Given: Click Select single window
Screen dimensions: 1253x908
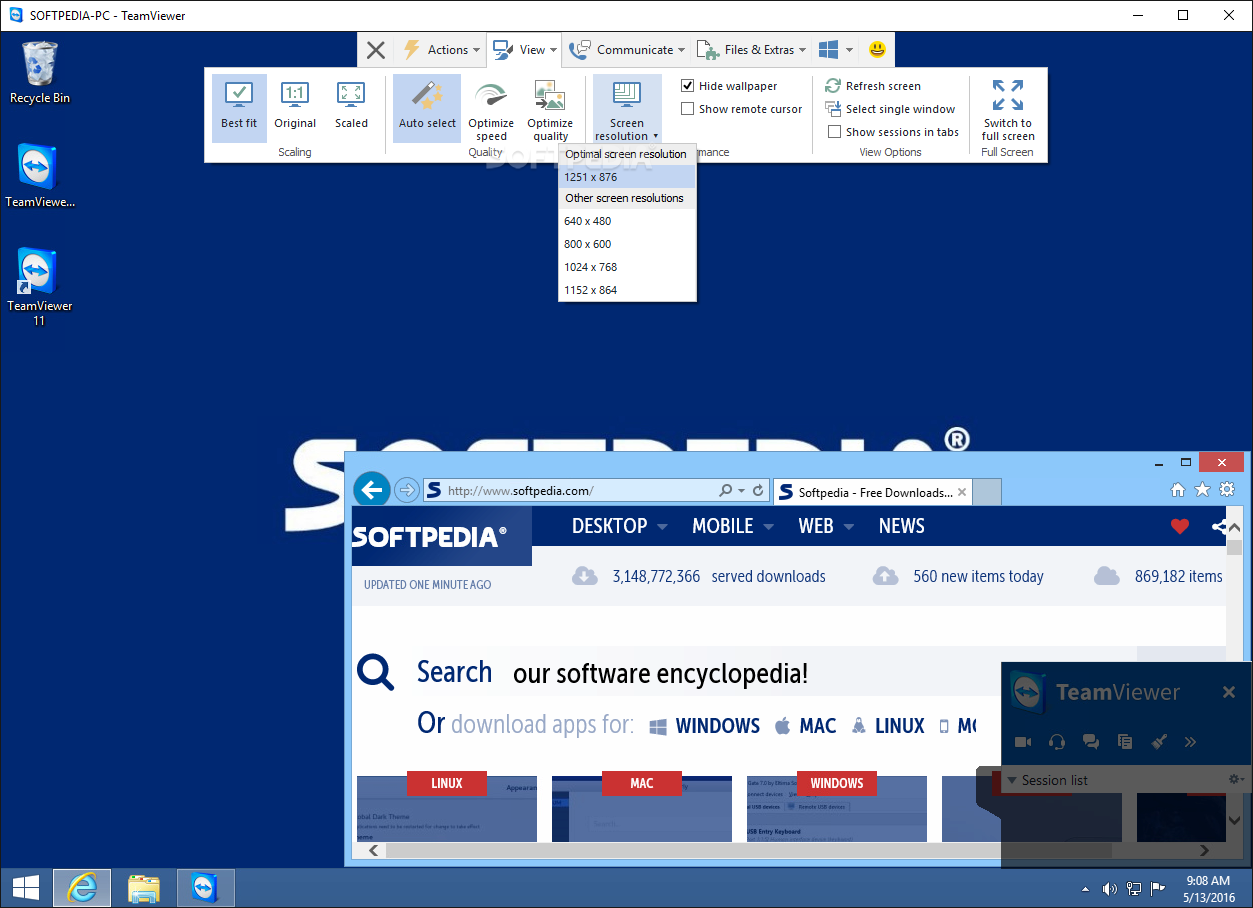Looking at the screenshot, I should [890, 109].
